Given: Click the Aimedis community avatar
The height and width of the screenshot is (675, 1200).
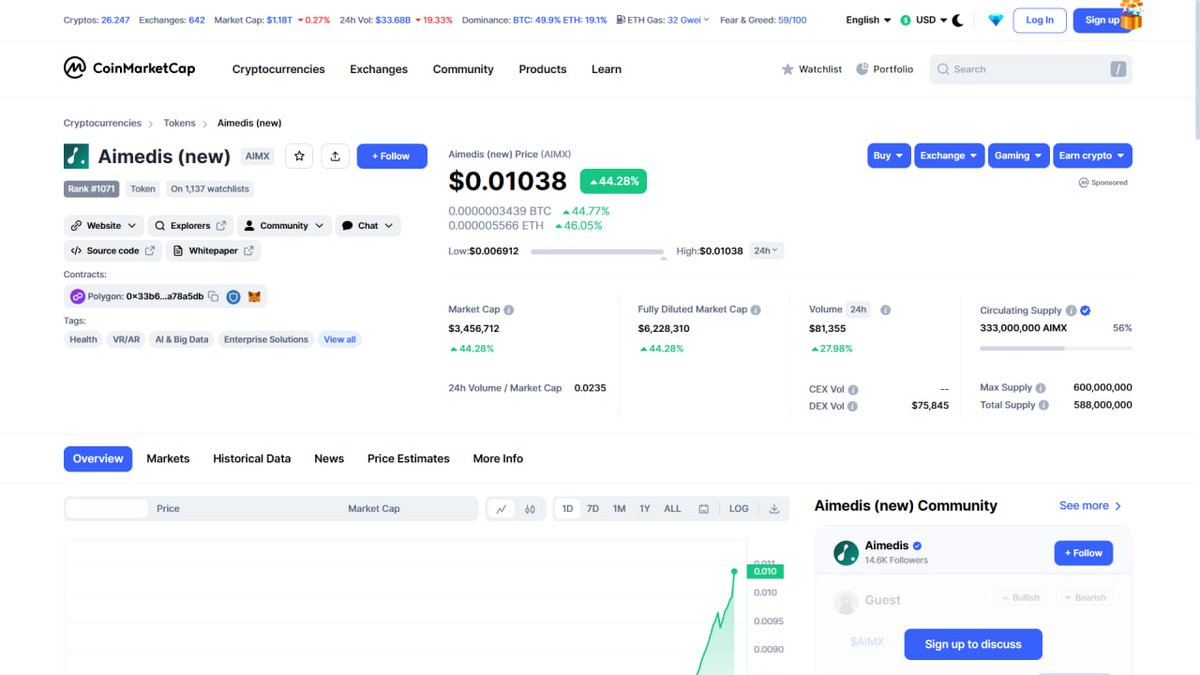Looking at the screenshot, I should point(846,552).
